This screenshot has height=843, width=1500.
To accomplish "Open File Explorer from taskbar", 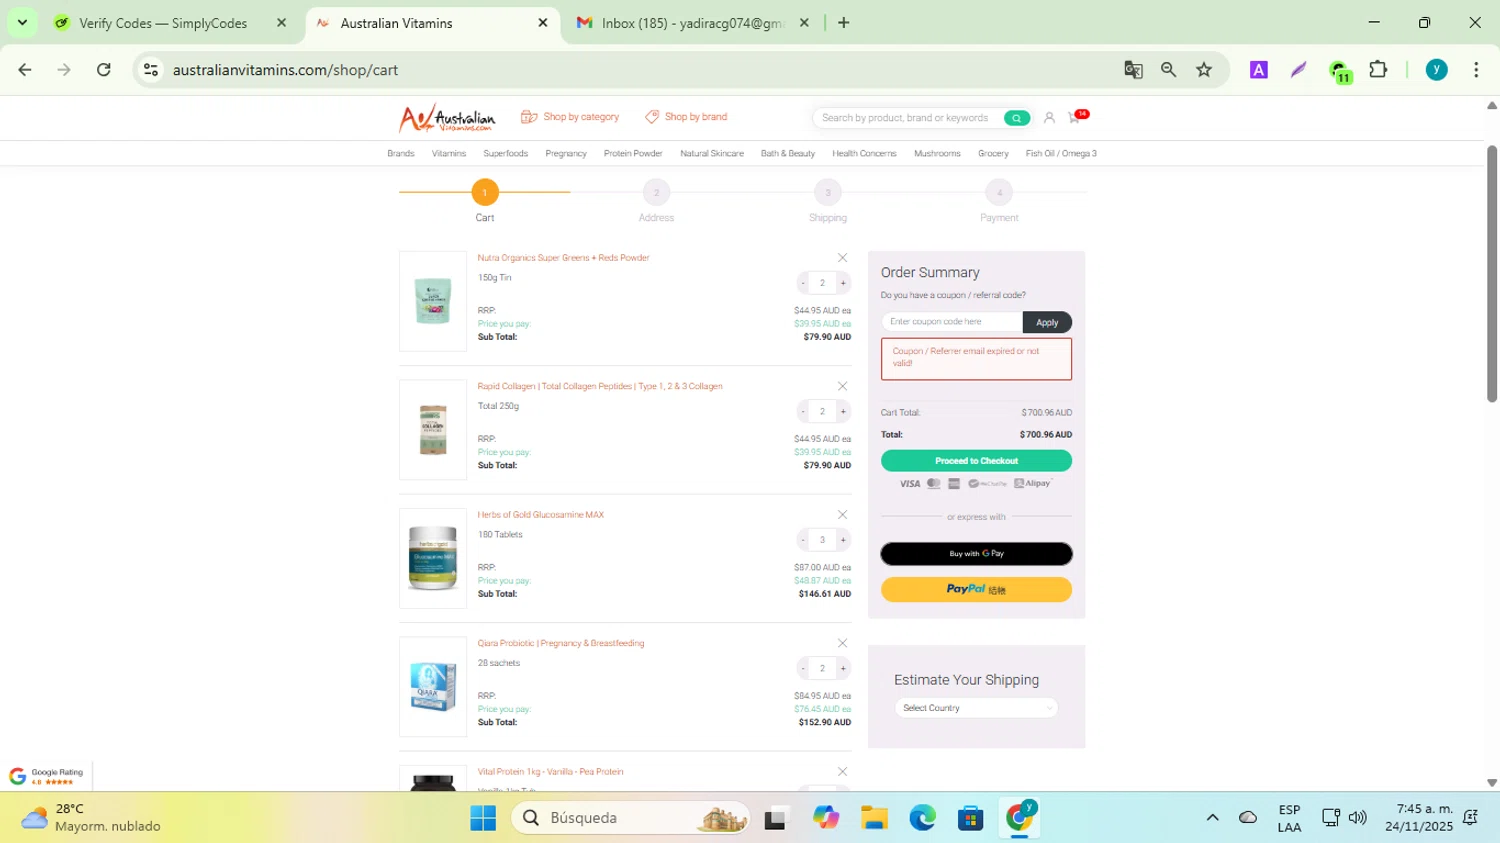I will coord(874,818).
